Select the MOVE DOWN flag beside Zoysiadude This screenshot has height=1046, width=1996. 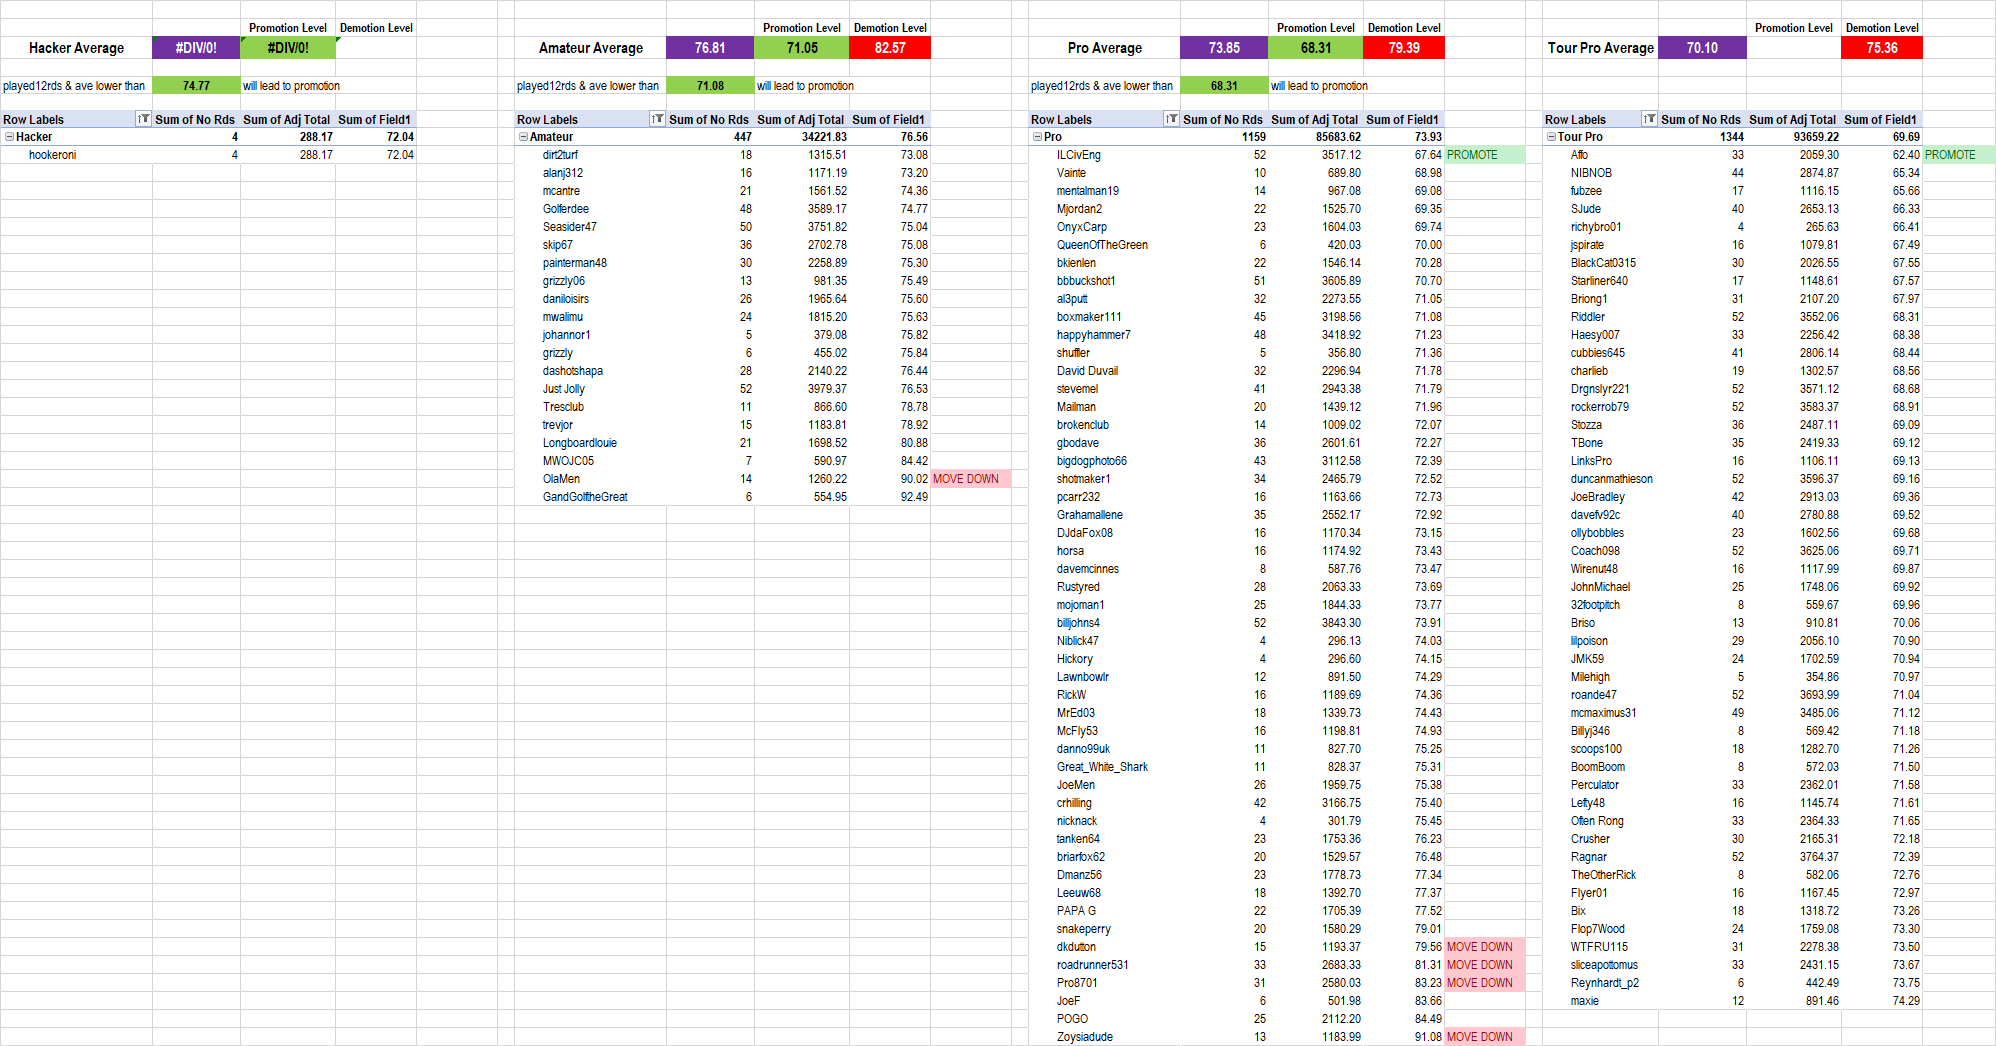point(1482,1037)
